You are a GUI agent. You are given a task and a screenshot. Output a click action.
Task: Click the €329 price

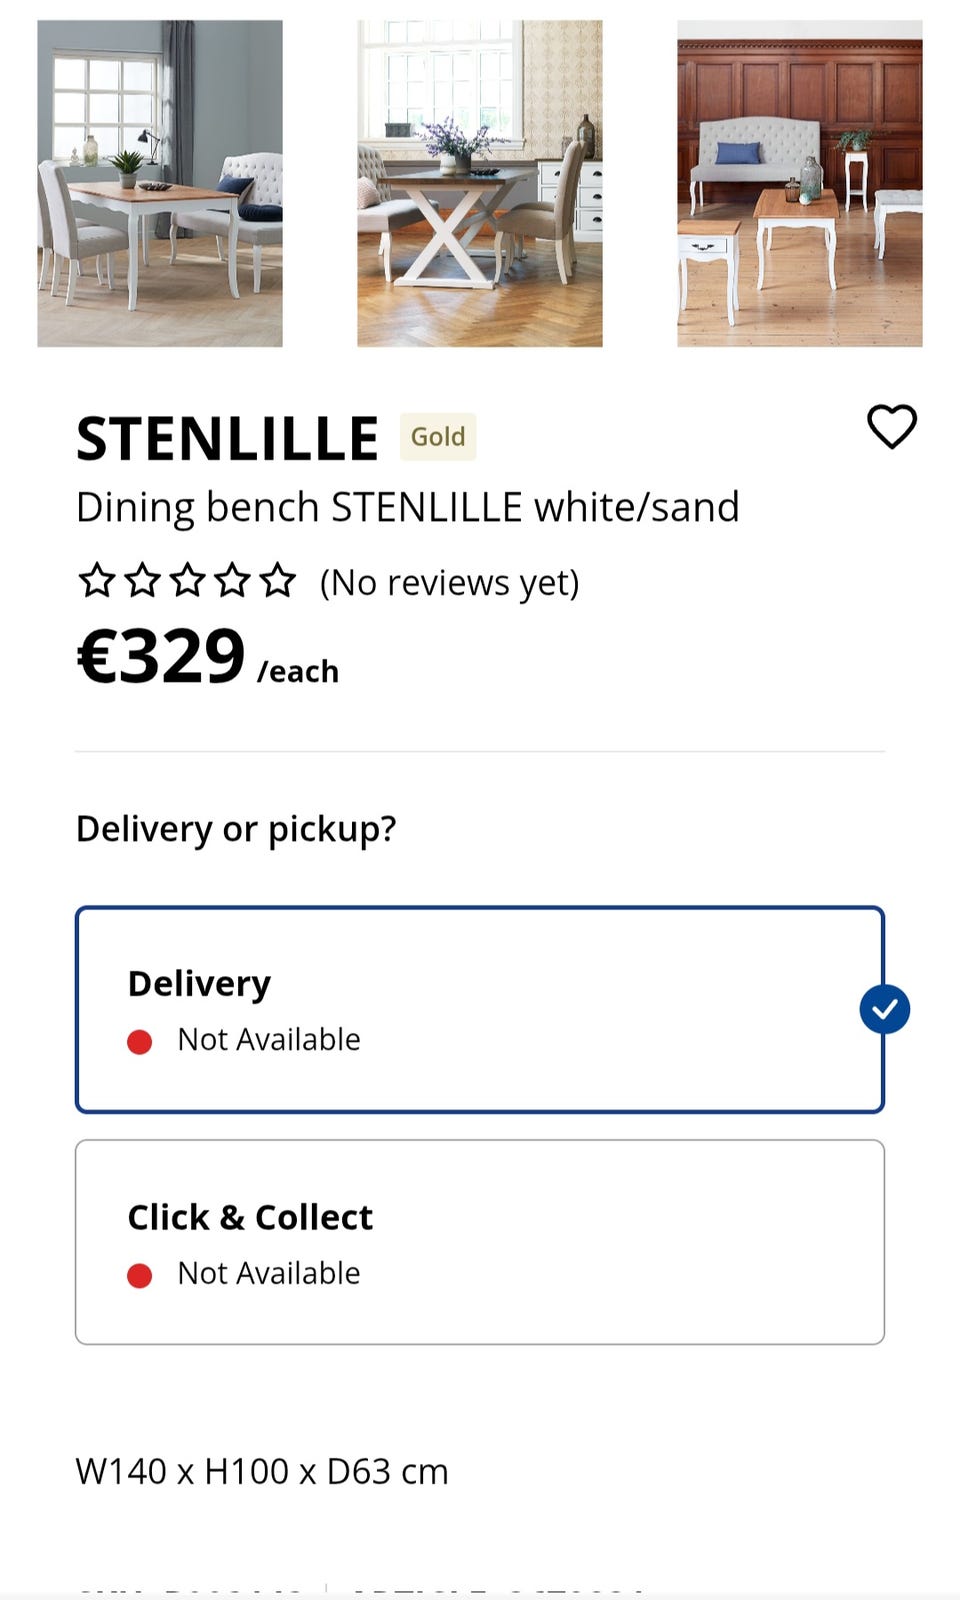pos(162,658)
